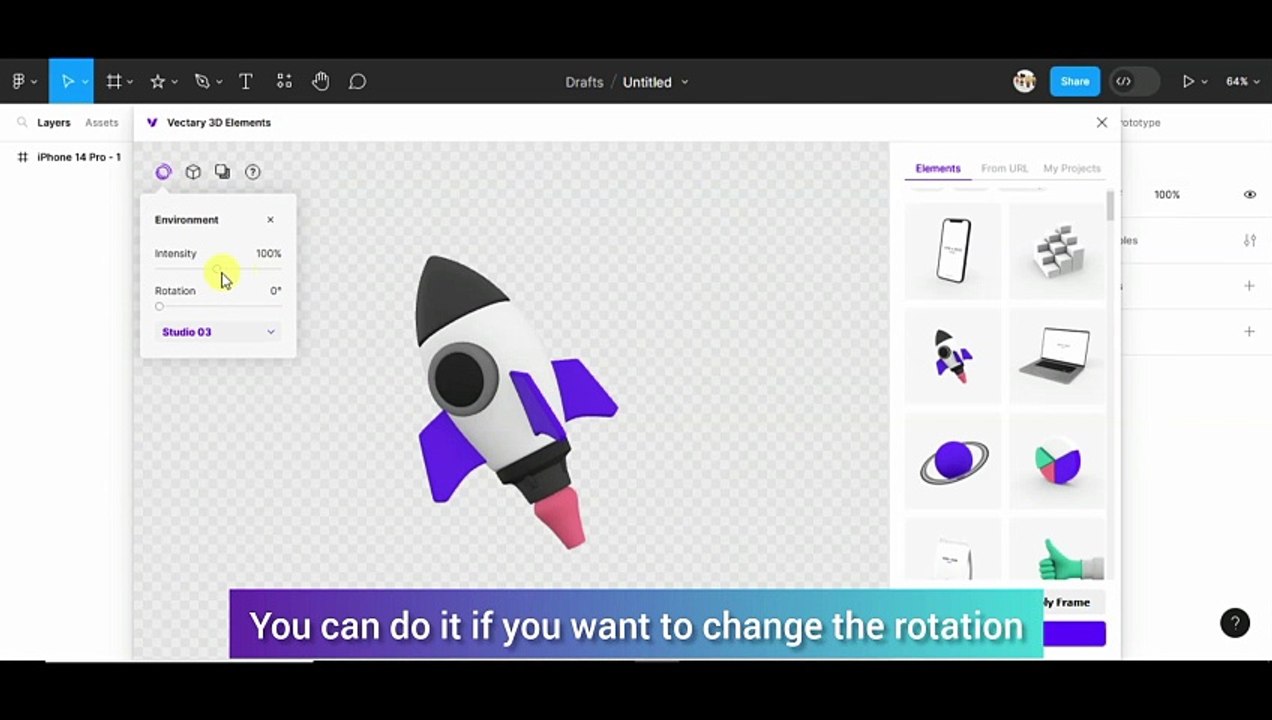Open the Resources tool
1272x720 pixels.
[284, 82]
